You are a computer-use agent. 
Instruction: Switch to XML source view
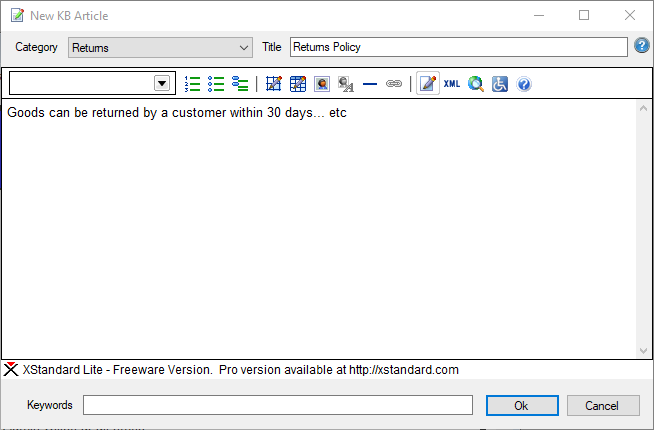[452, 84]
